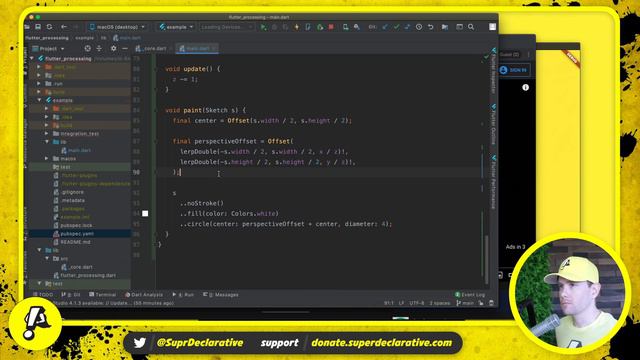The image size is (640, 360).
Task: Expand the integration_test folder
Action: click(47, 133)
